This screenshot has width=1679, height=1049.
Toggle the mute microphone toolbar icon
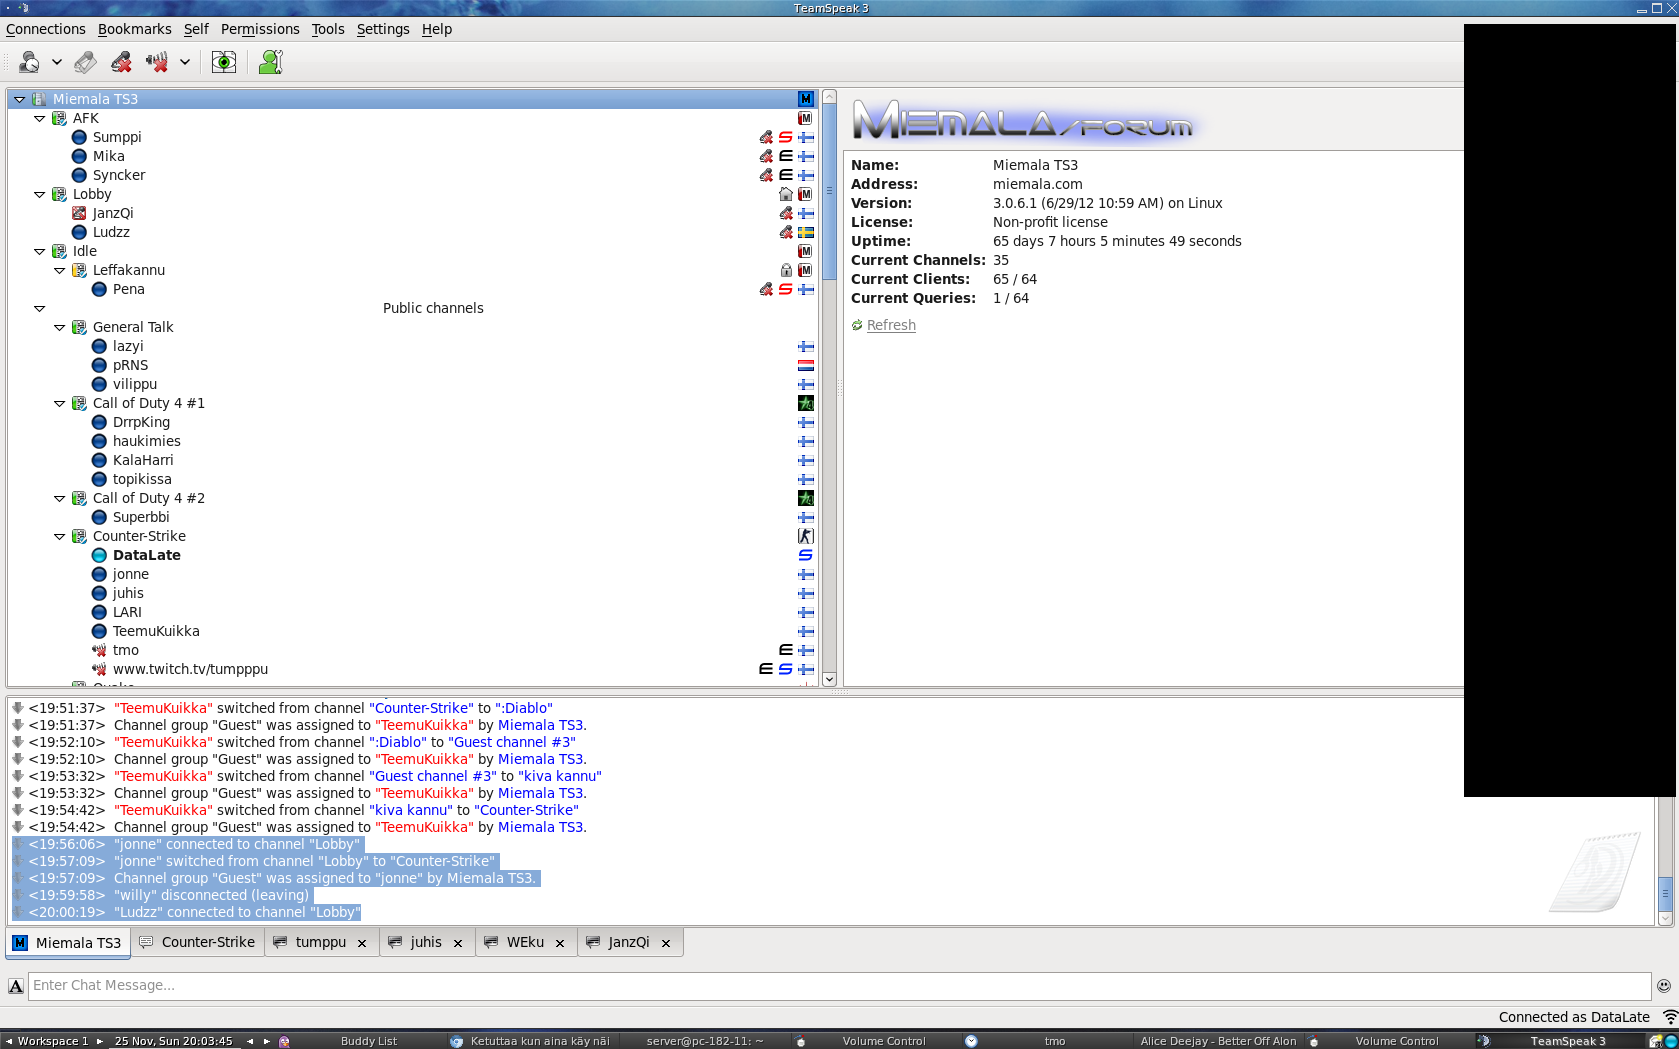[x=121, y=62]
